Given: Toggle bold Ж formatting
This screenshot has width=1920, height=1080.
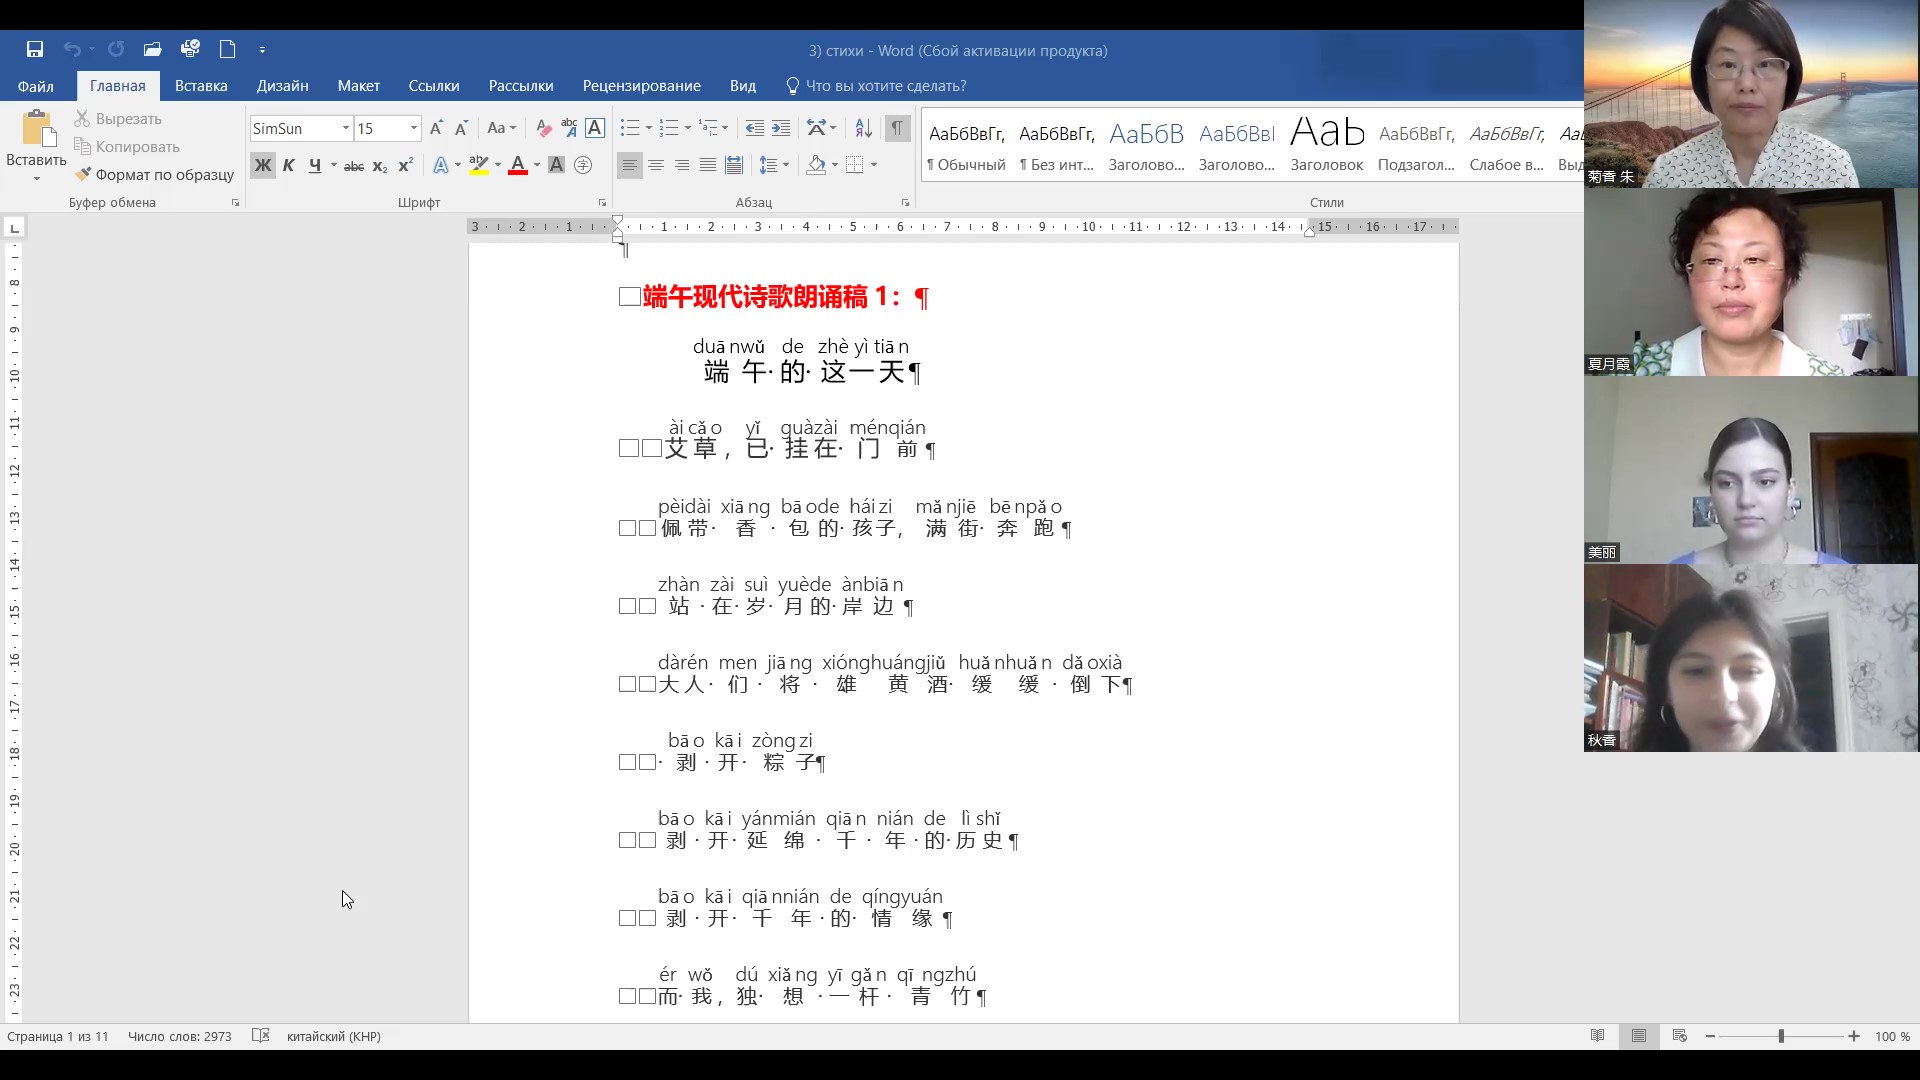Looking at the screenshot, I should 262,166.
